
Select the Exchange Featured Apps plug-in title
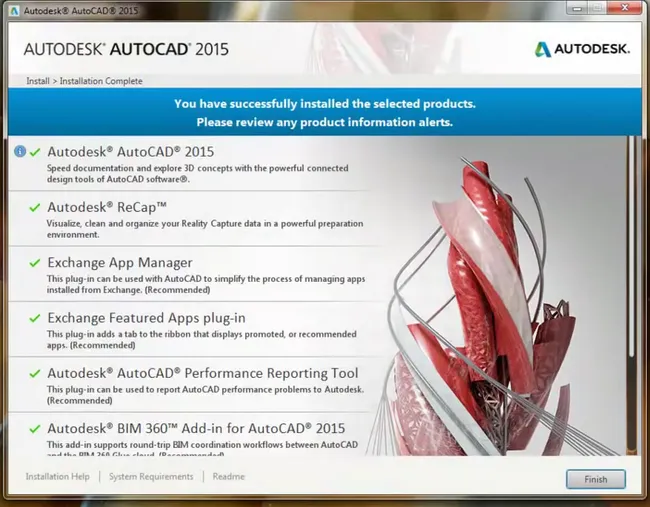tap(146, 318)
